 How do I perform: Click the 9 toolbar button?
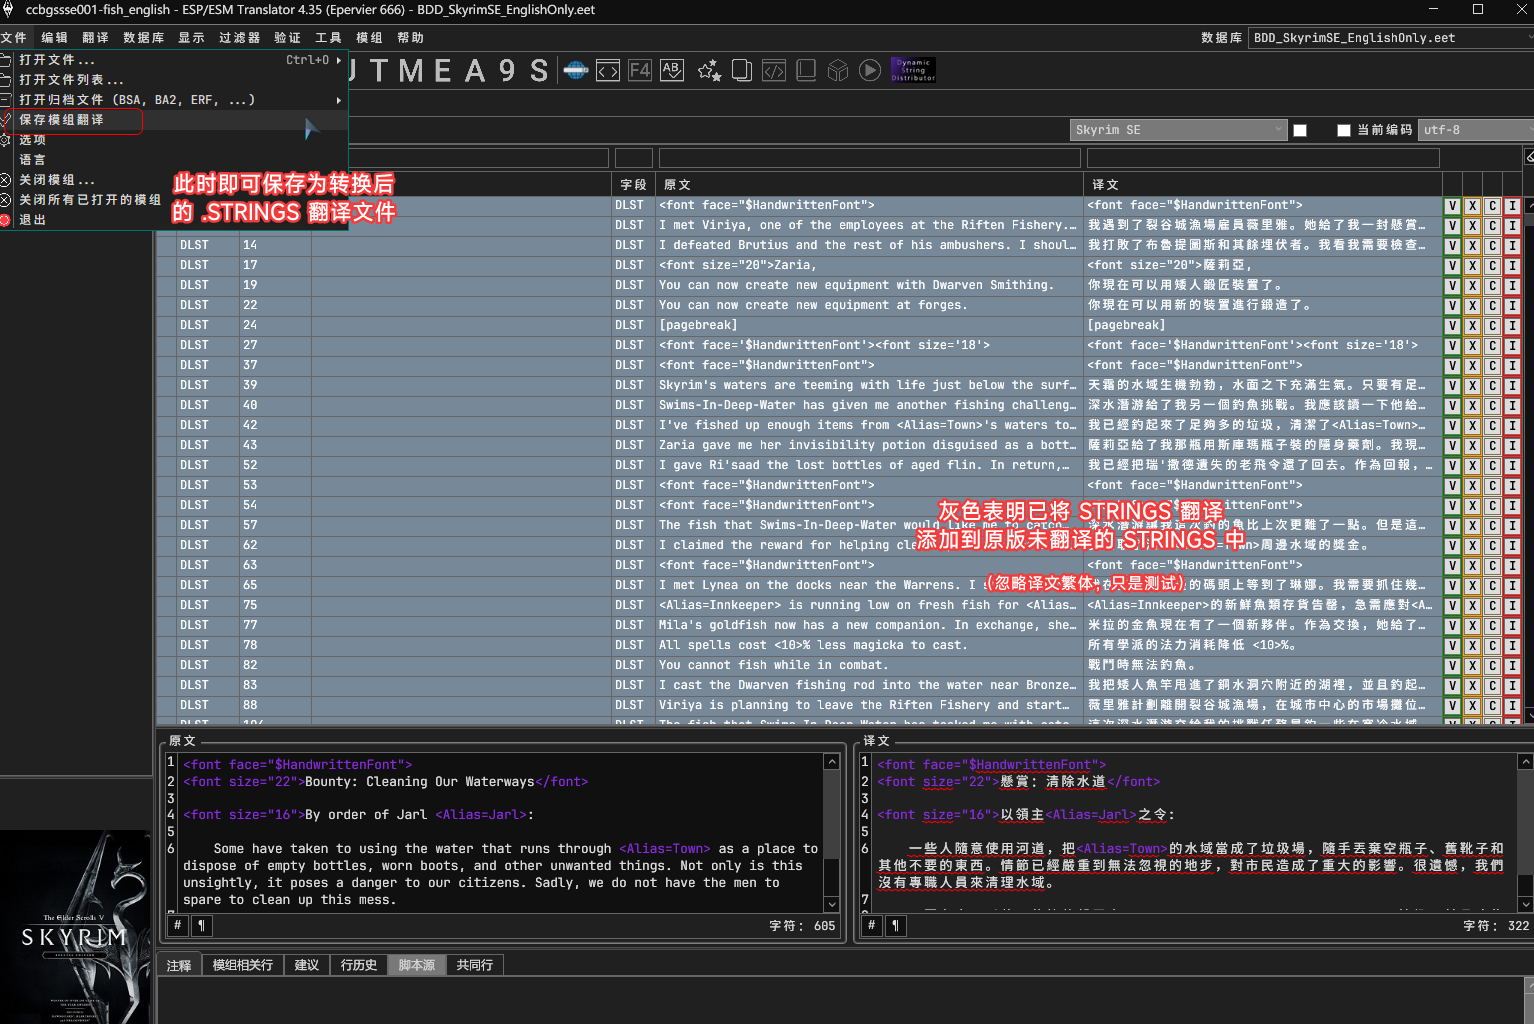(x=507, y=71)
